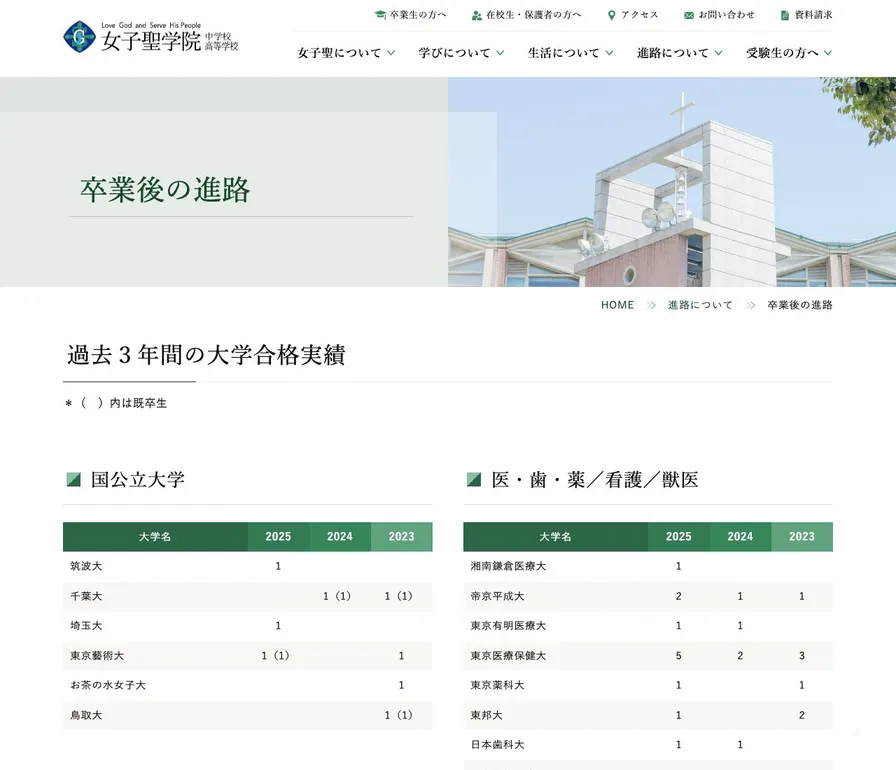Open the 卒業生の方へ link
The width and height of the screenshot is (896, 770).
pyautogui.click(x=418, y=15)
